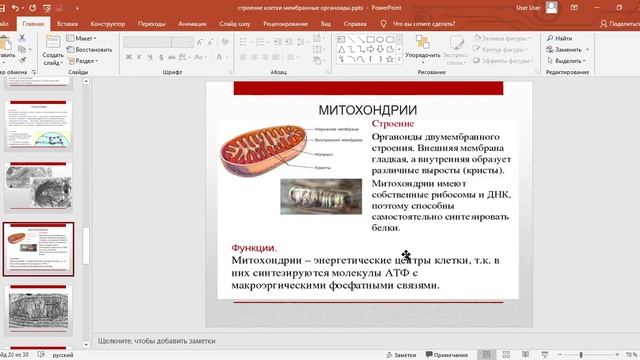The width and height of the screenshot is (640, 360).
Task: Click the Copy icon in clipboard group
Action: [22, 49]
